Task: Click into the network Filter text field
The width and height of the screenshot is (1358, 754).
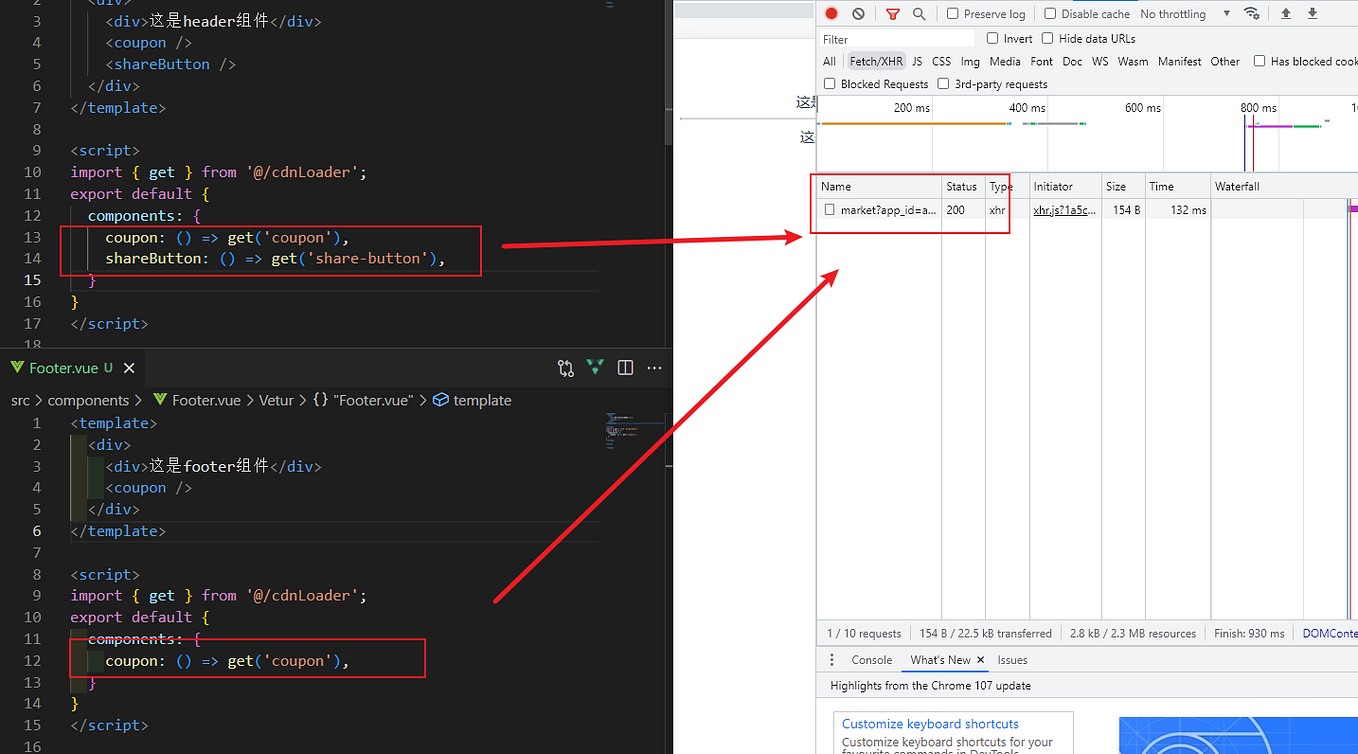Action: tap(897, 39)
